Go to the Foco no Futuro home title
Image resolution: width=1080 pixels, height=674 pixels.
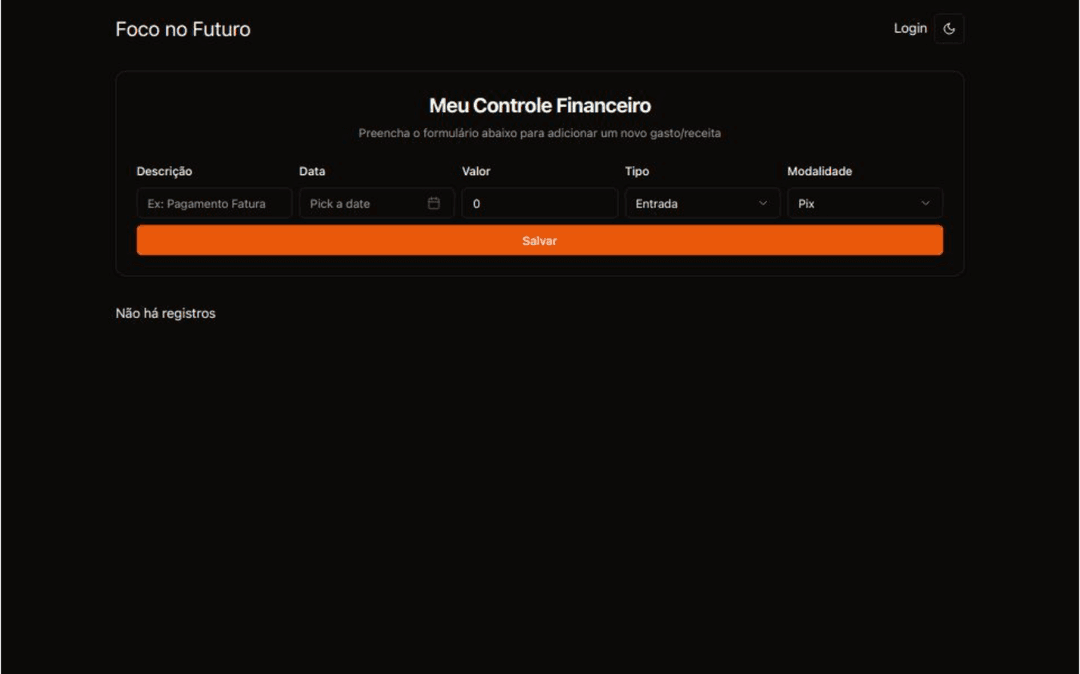(183, 30)
